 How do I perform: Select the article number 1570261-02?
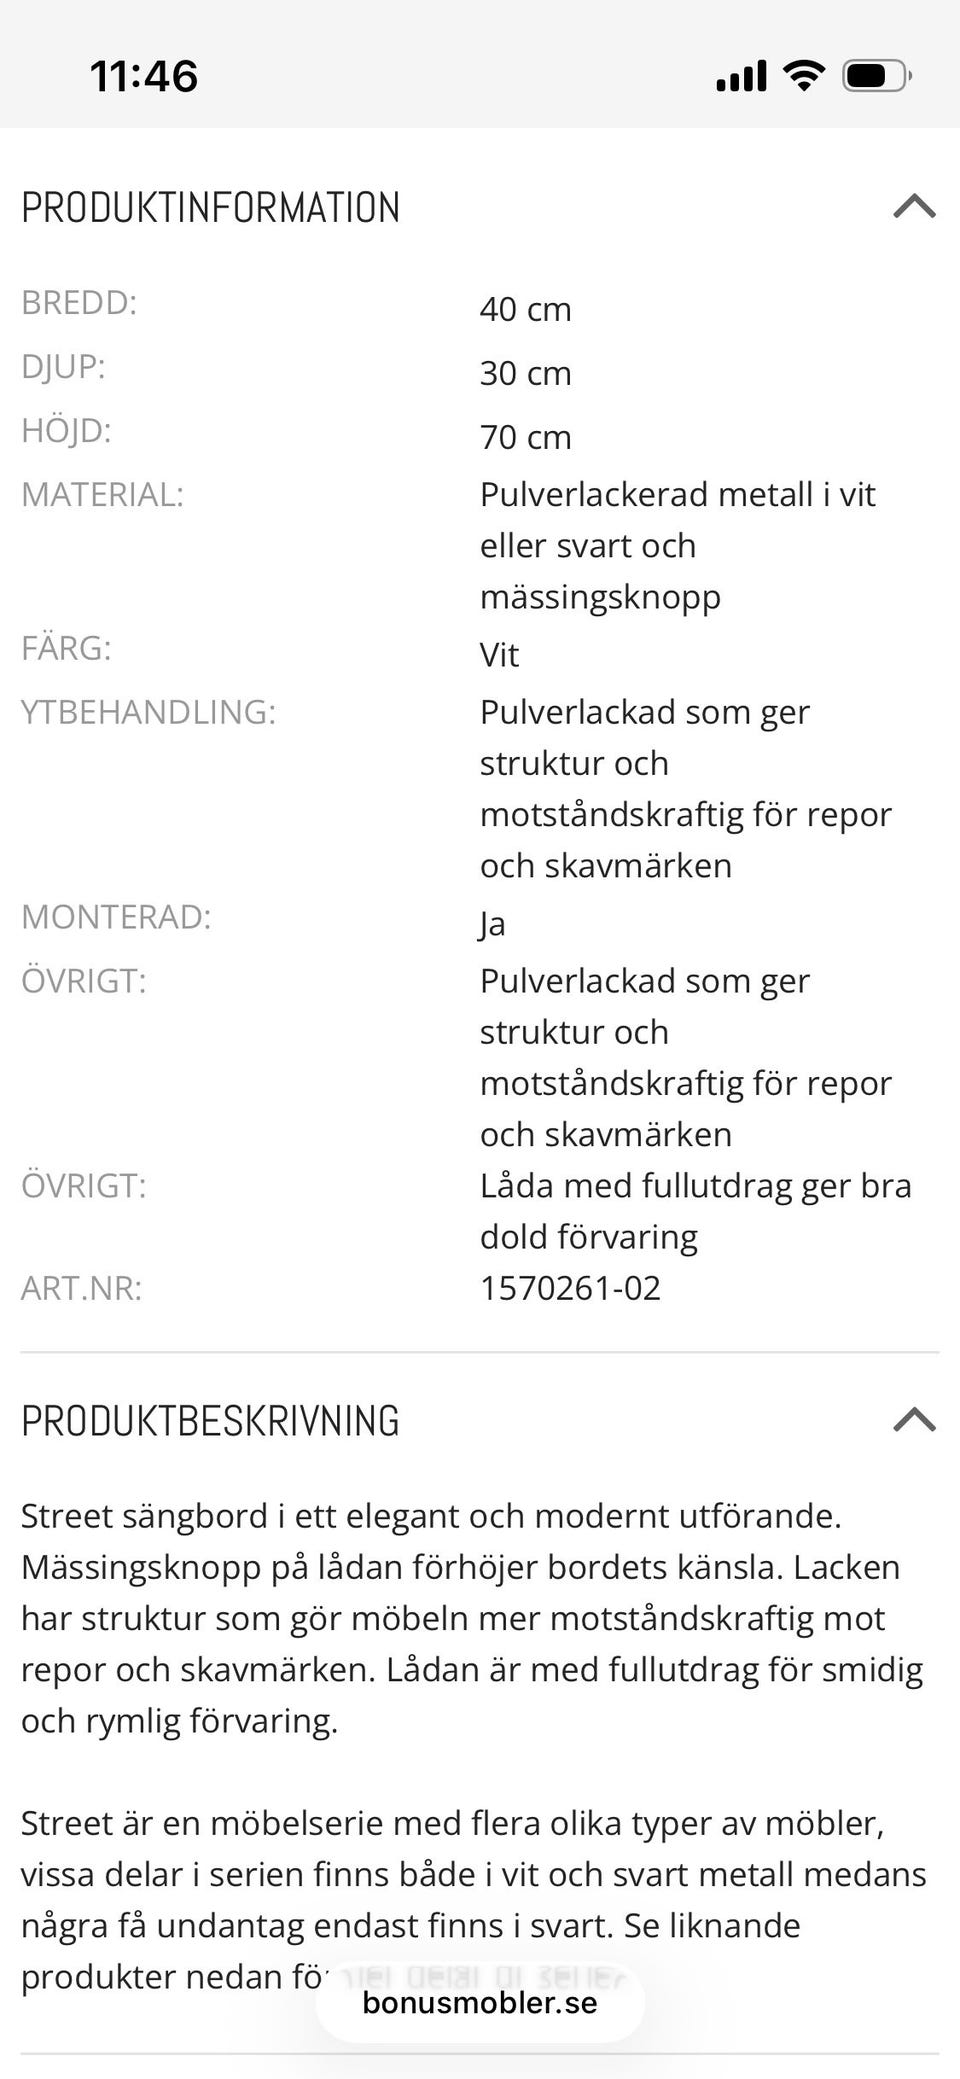[x=570, y=1289]
